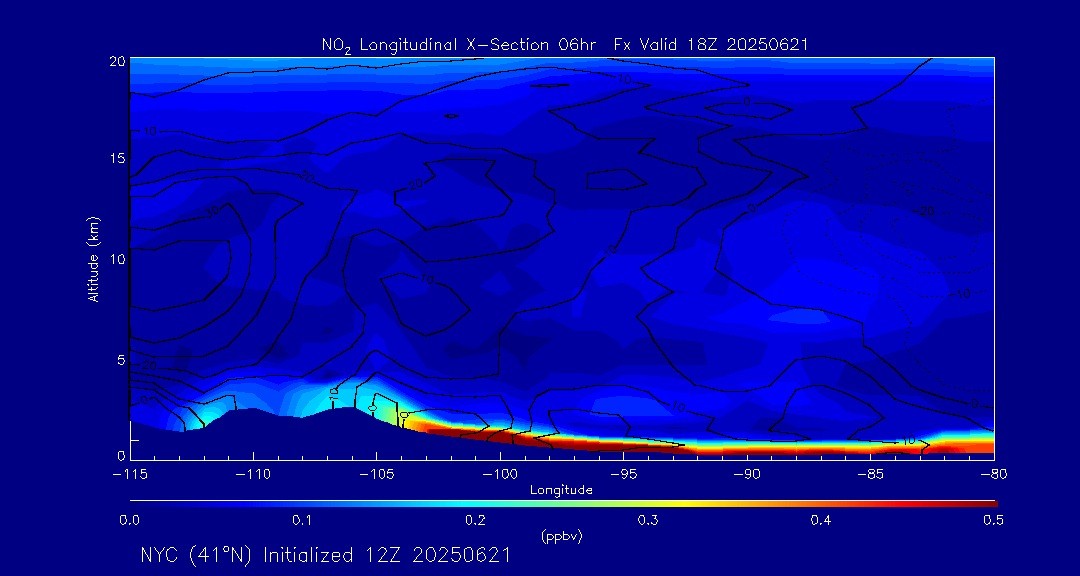Click the contour label 30 near -112 longitude

tap(212, 212)
